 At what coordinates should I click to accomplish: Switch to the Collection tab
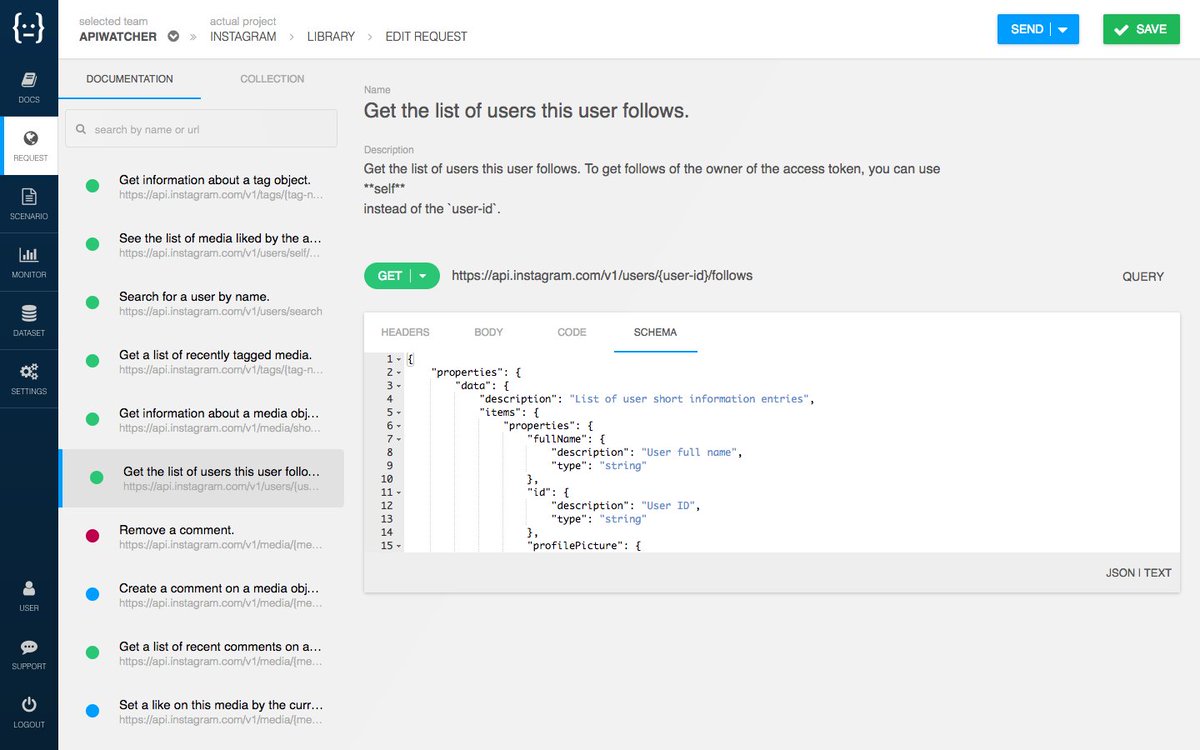click(272, 79)
